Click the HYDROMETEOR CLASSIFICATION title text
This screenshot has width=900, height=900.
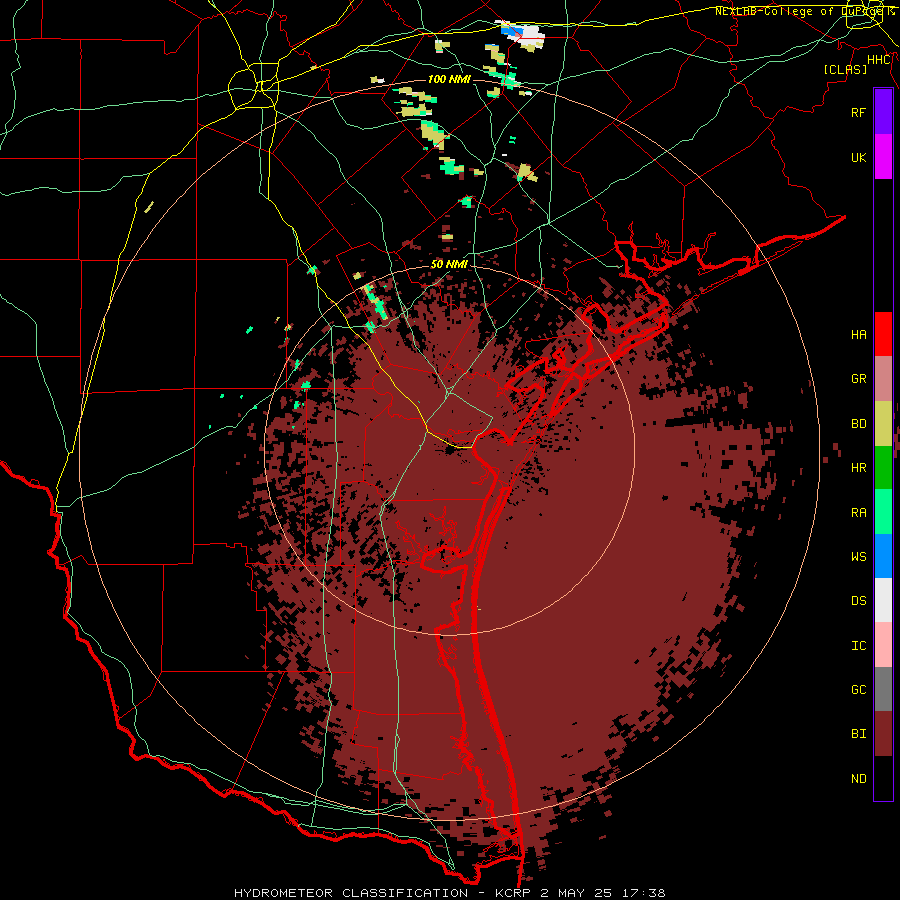click(351, 893)
